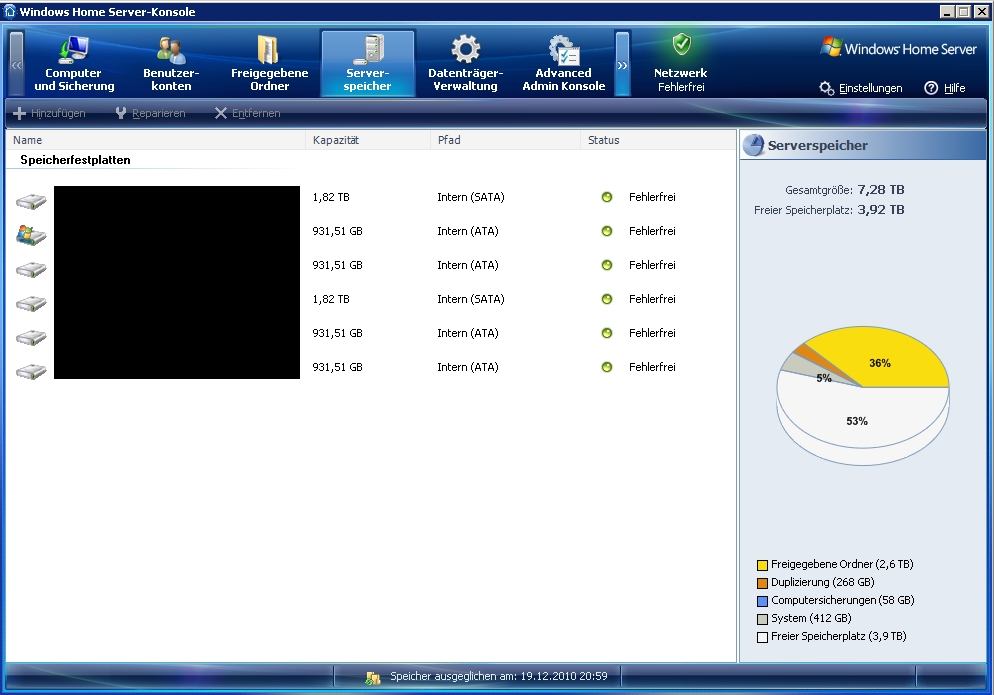
Task: Click the white Freier Speicherplatz legend swatch
Action: point(762,637)
